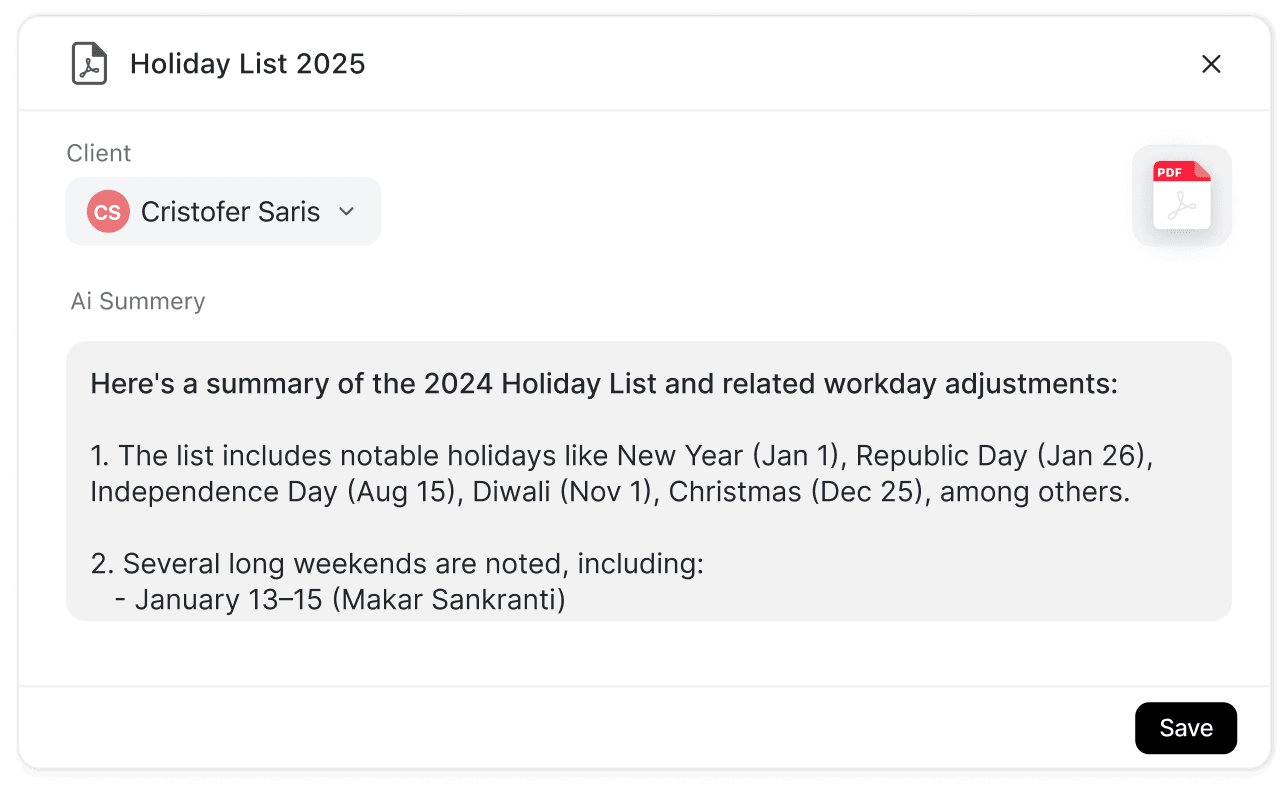Click the Holiday List 2025 title
The width and height of the screenshot is (1288, 788).
pyautogui.click(x=247, y=64)
